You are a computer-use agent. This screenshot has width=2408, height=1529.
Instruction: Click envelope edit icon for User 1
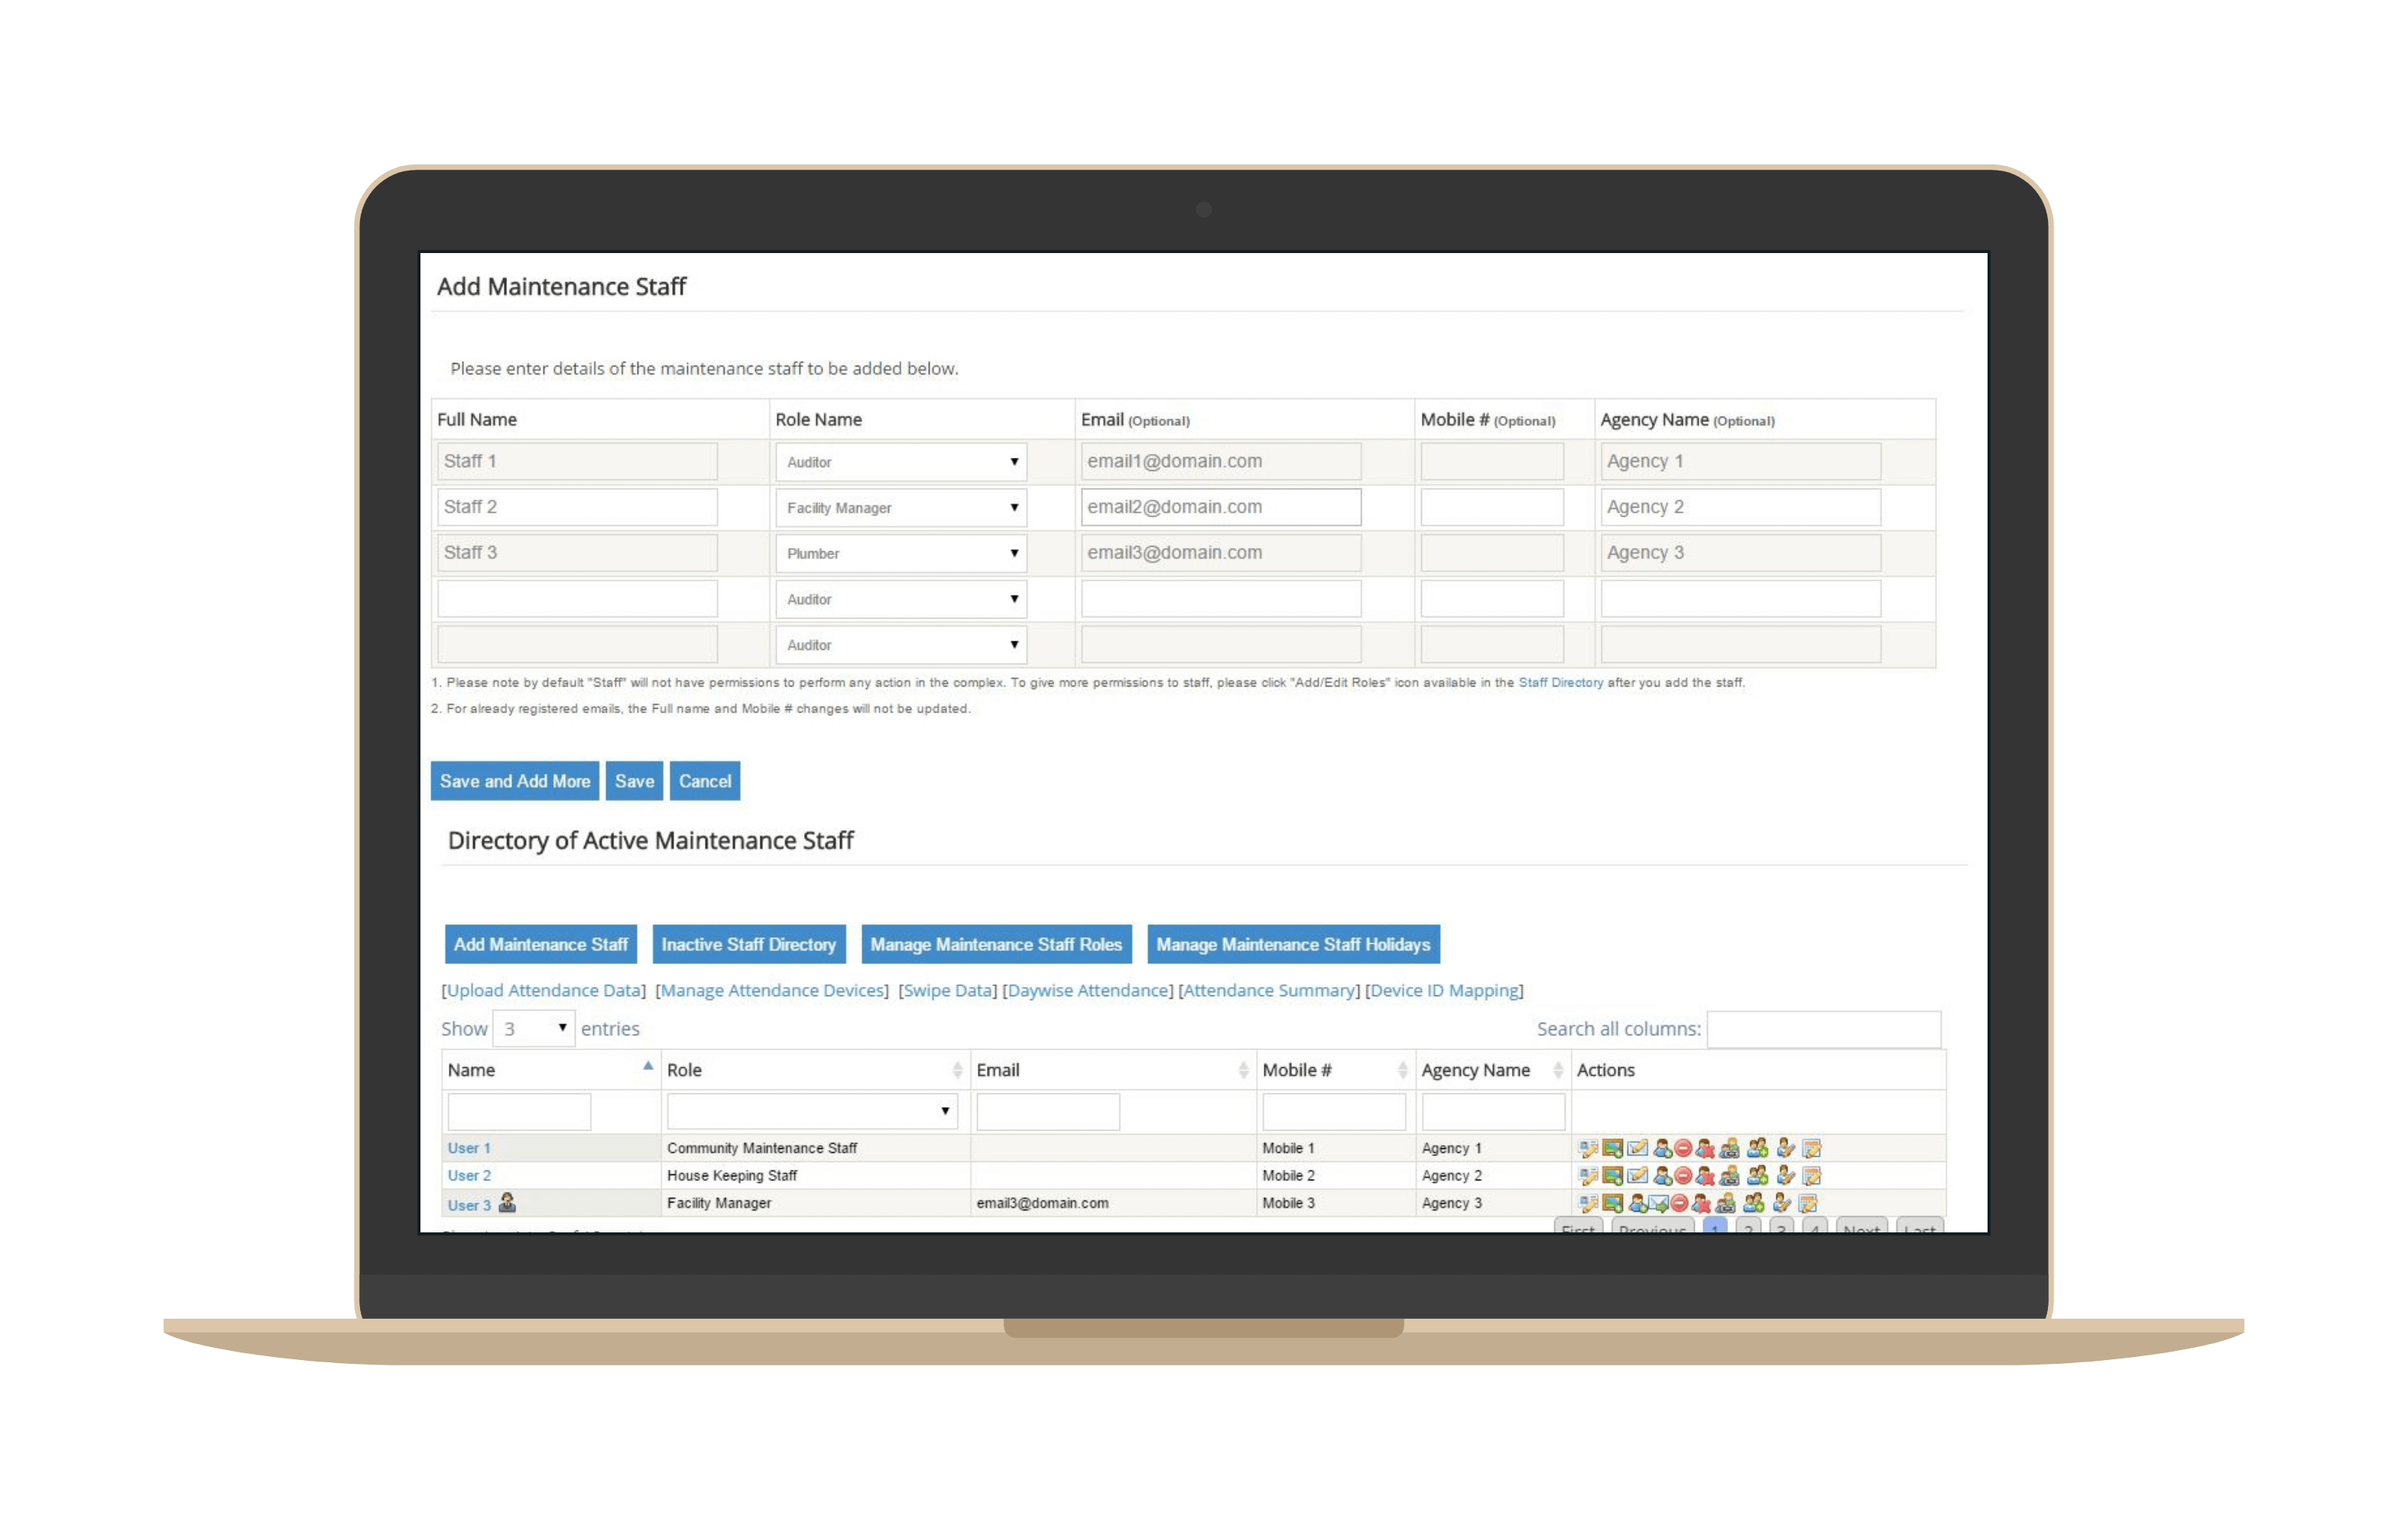pyautogui.click(x=1638, y=1148)
